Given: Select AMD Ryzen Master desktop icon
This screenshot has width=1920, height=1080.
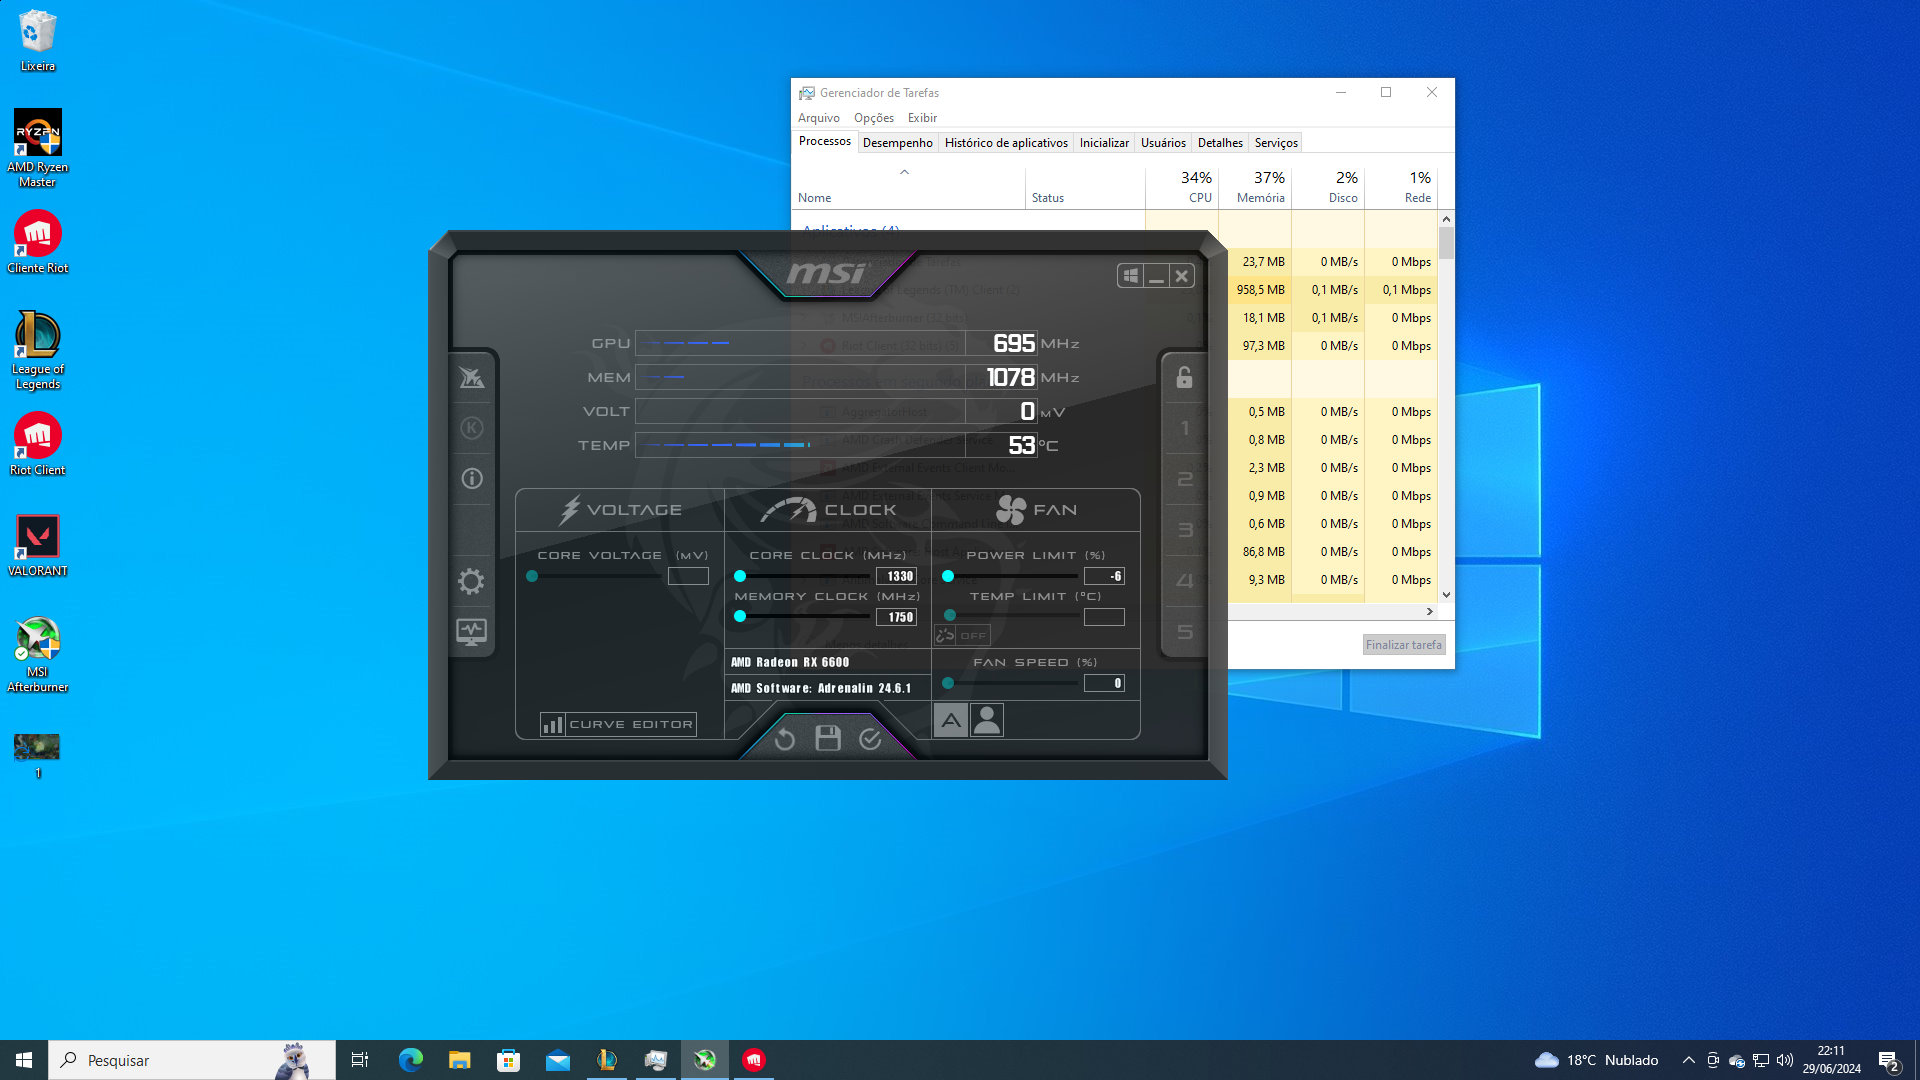Looking at the screenshot, I should pos(38,148).
